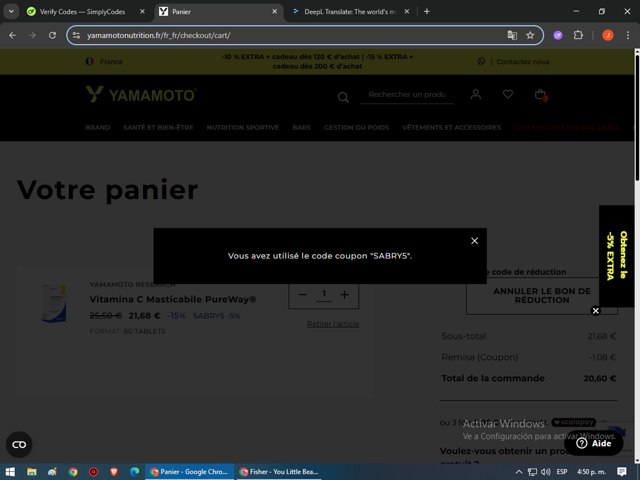The image size is (640, 480).
Task: Go back to the previous page in Chrome
Action: (13, 36)
